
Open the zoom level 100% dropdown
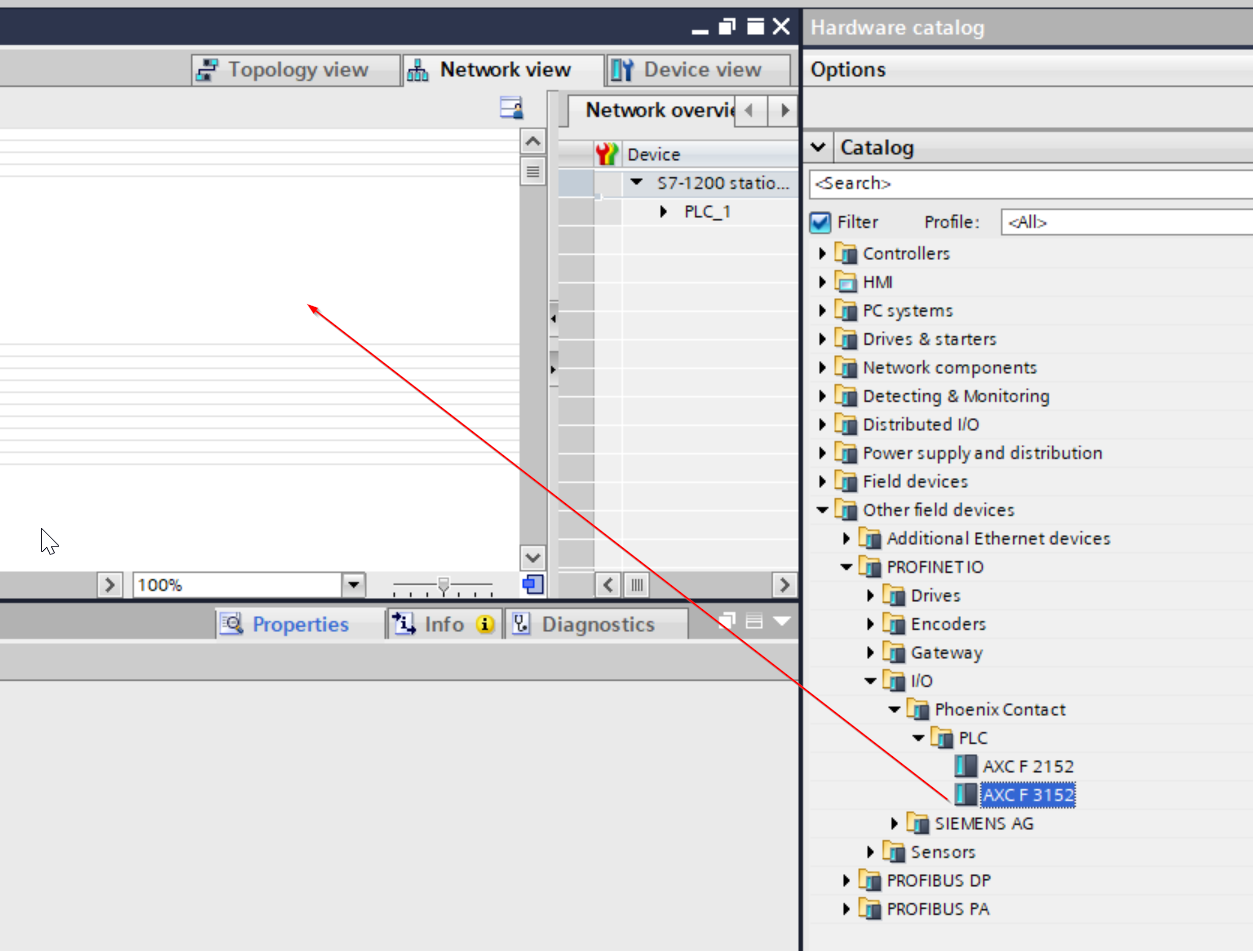point(354,585)
